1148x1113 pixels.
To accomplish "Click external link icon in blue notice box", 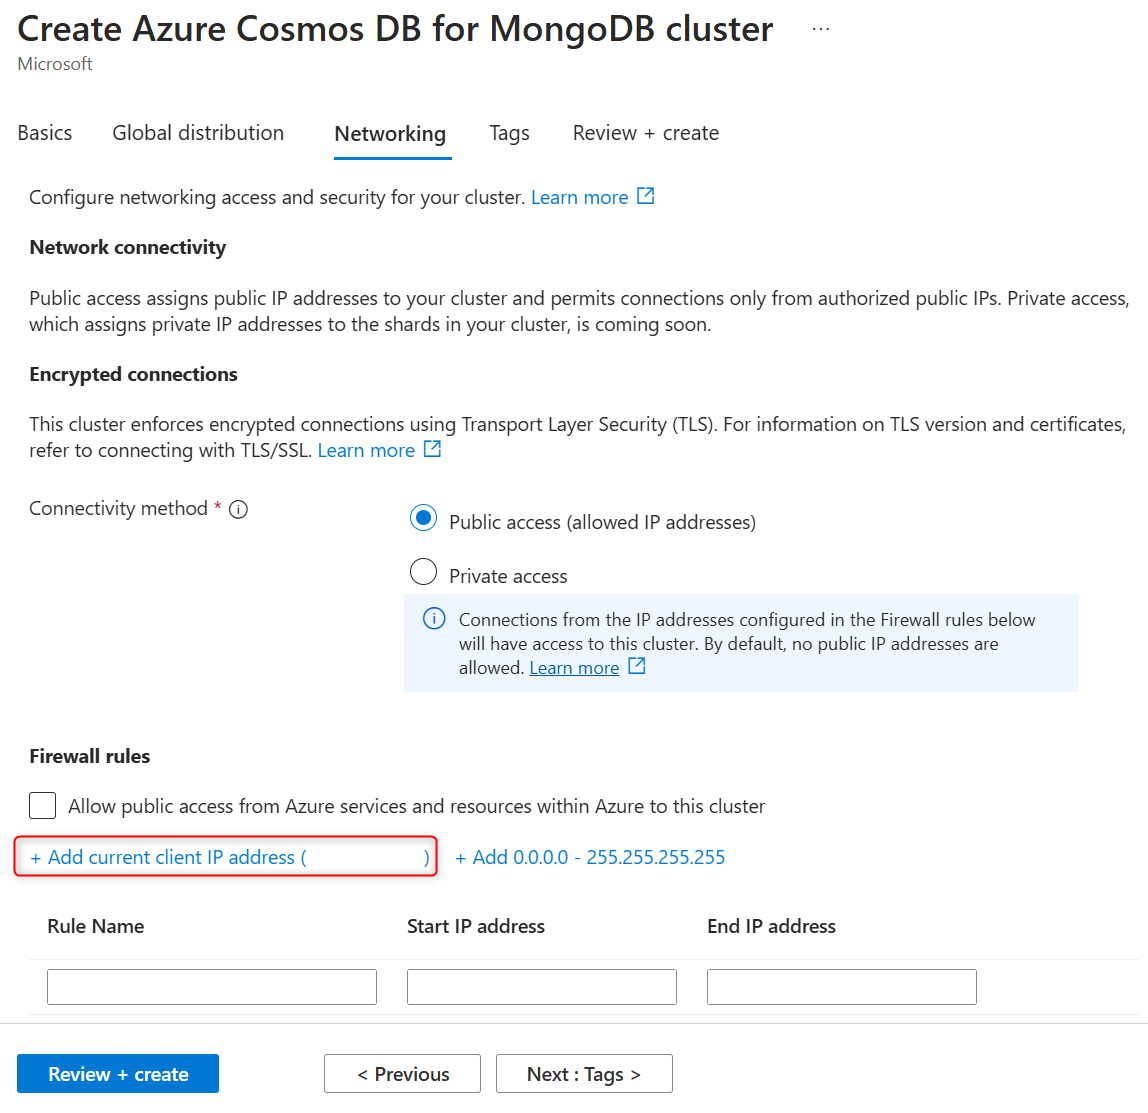I will [637, 666].
